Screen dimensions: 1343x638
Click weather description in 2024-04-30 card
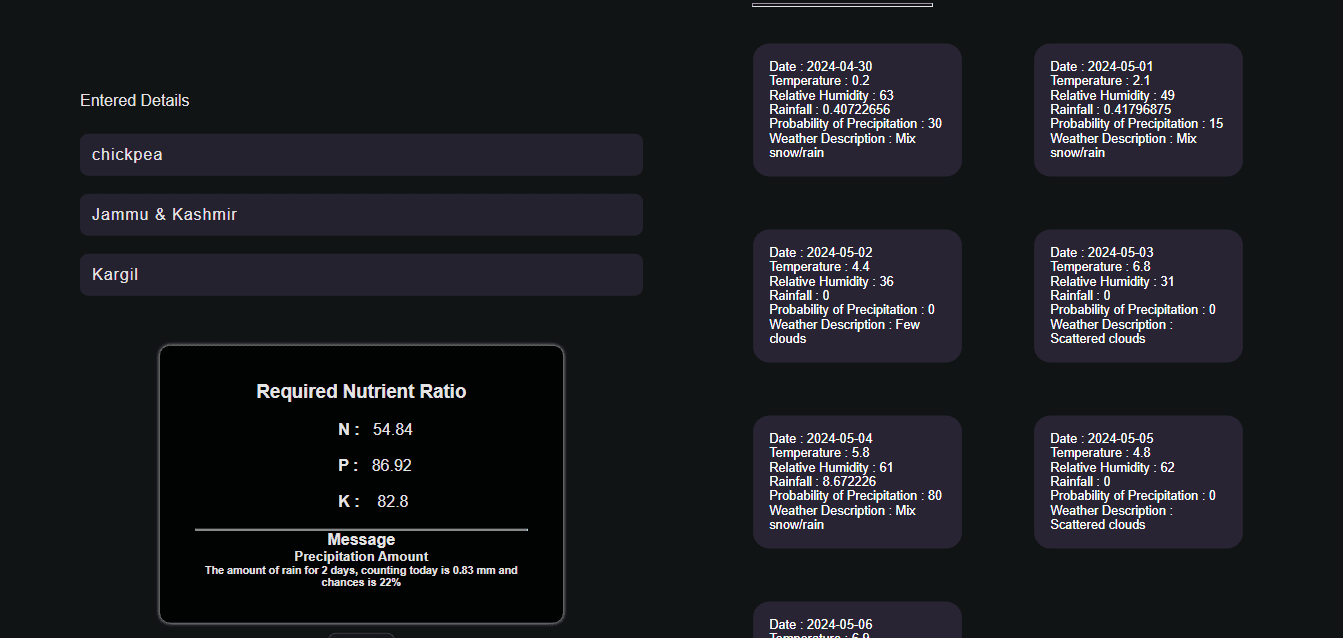[x=842, y=146]
